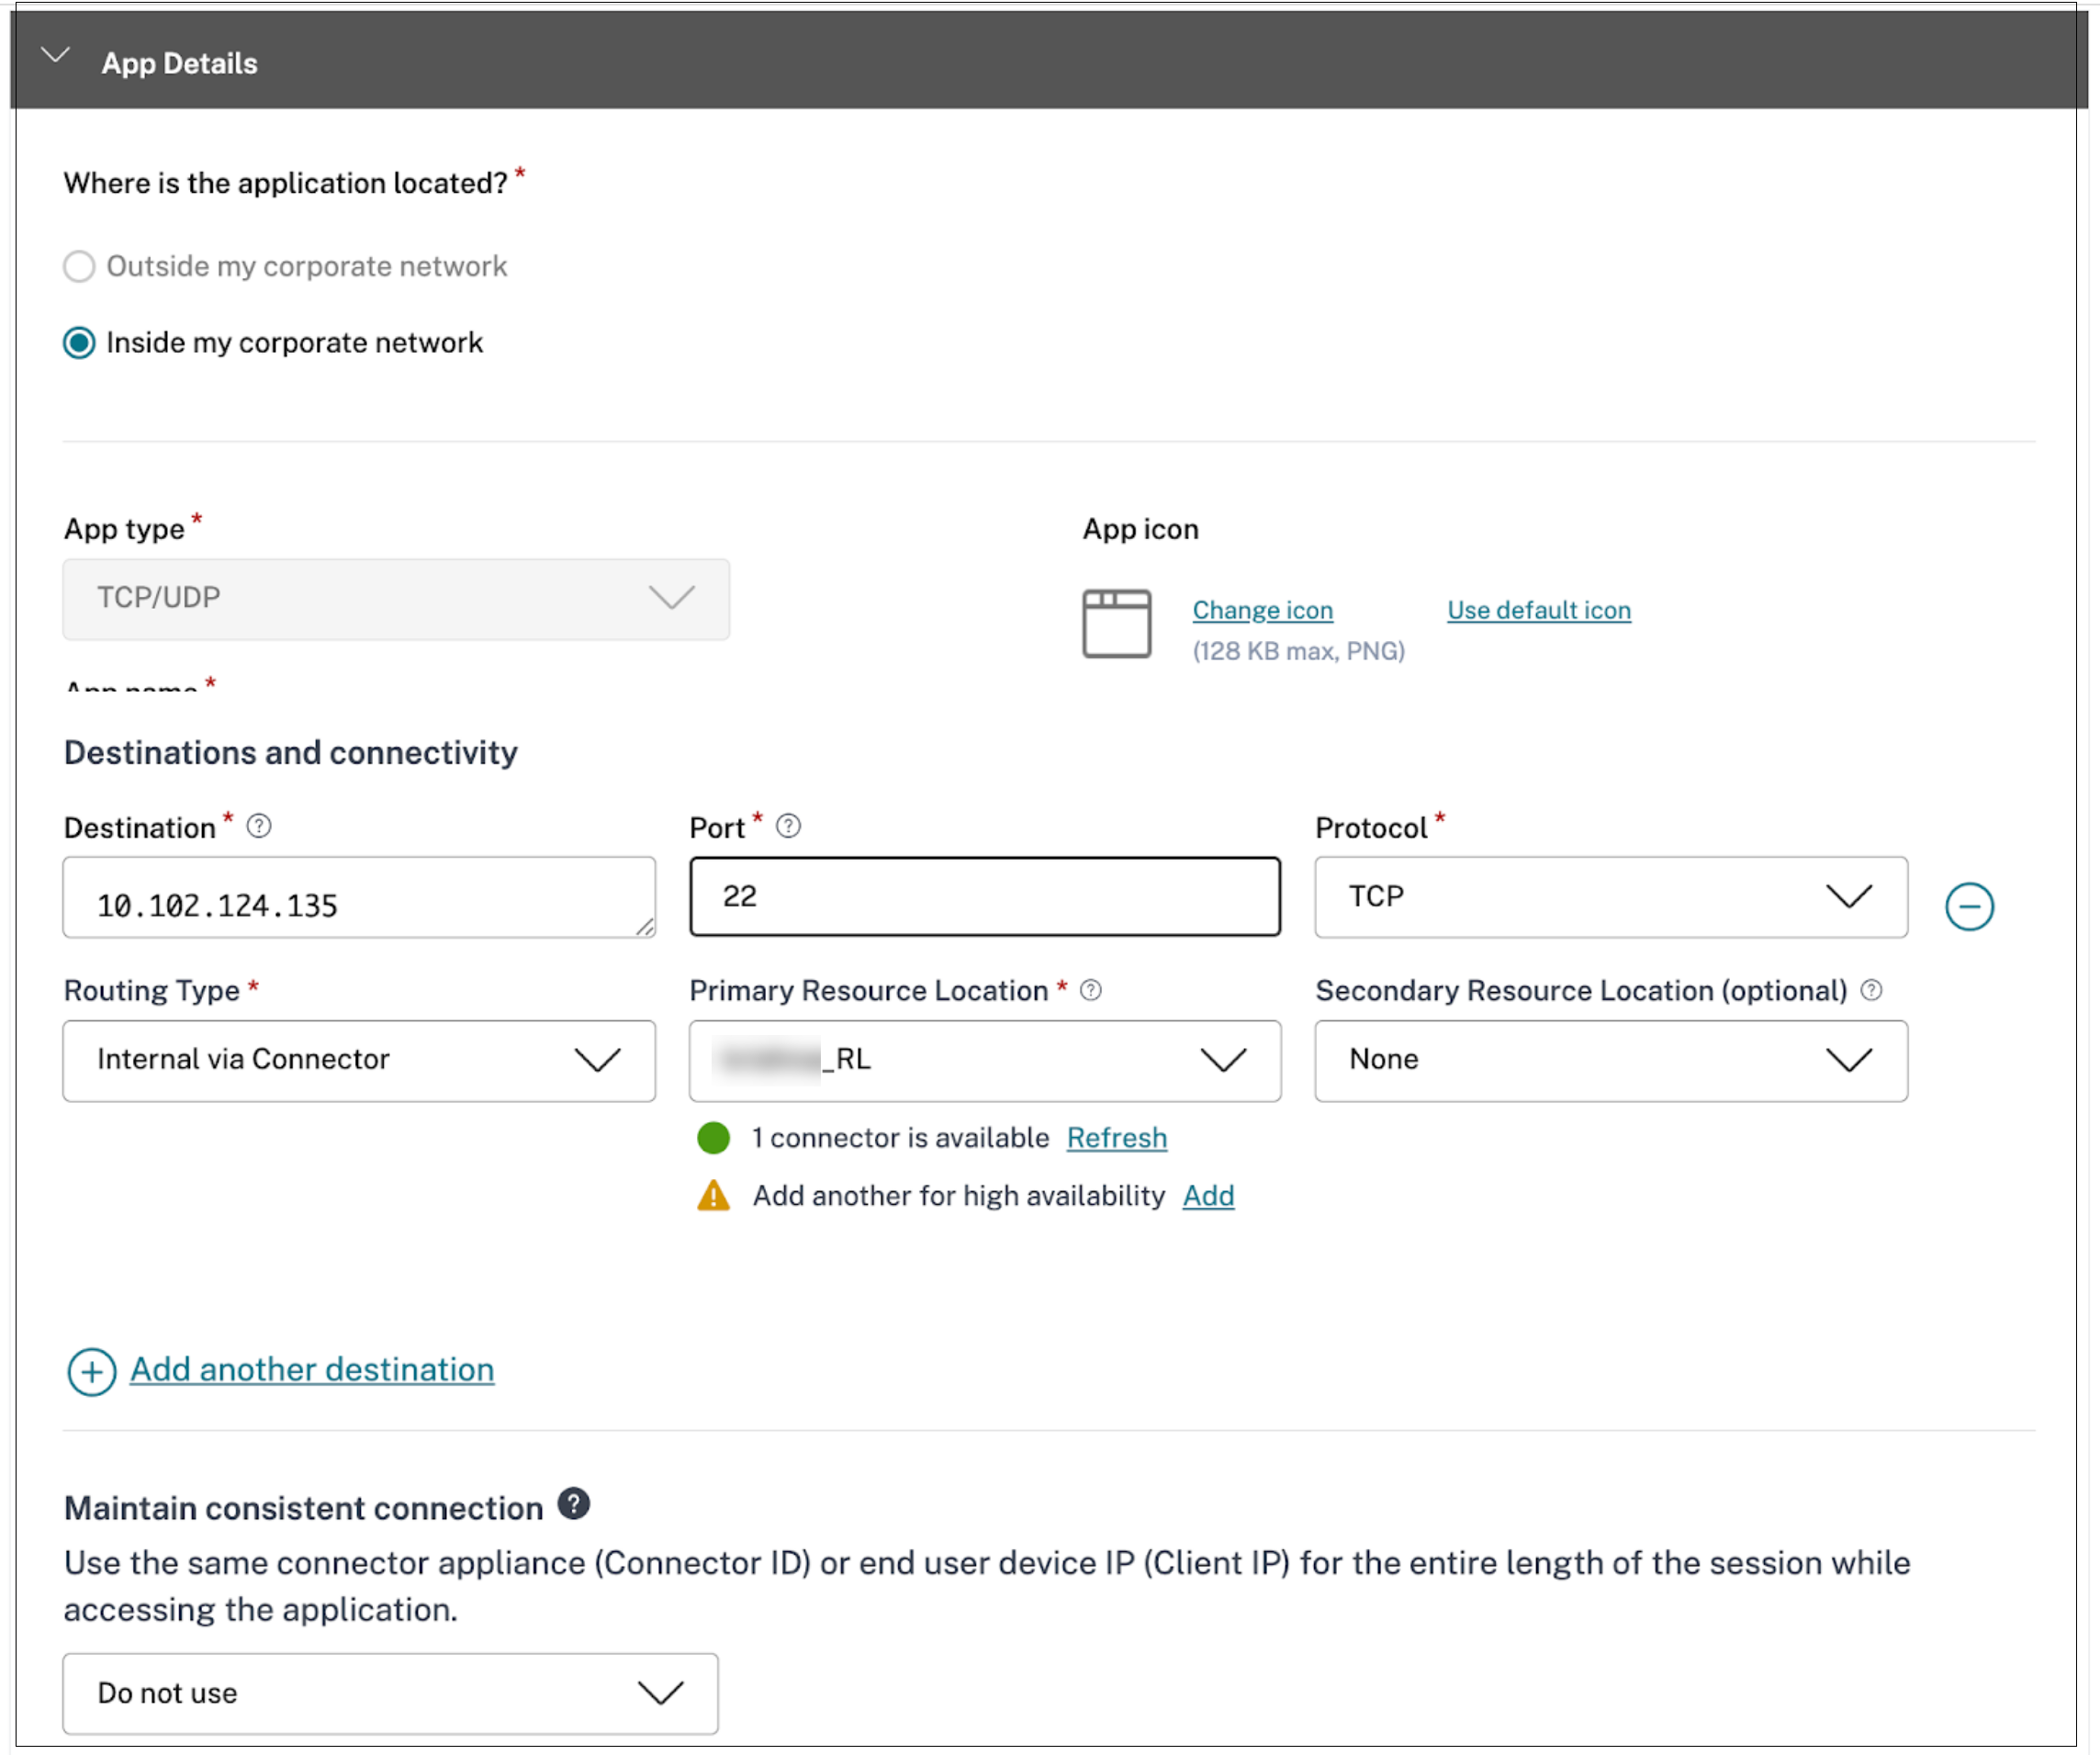2100x1755 pixels.
Task: Click the Destination help question icon
Action: pos(259,826)
